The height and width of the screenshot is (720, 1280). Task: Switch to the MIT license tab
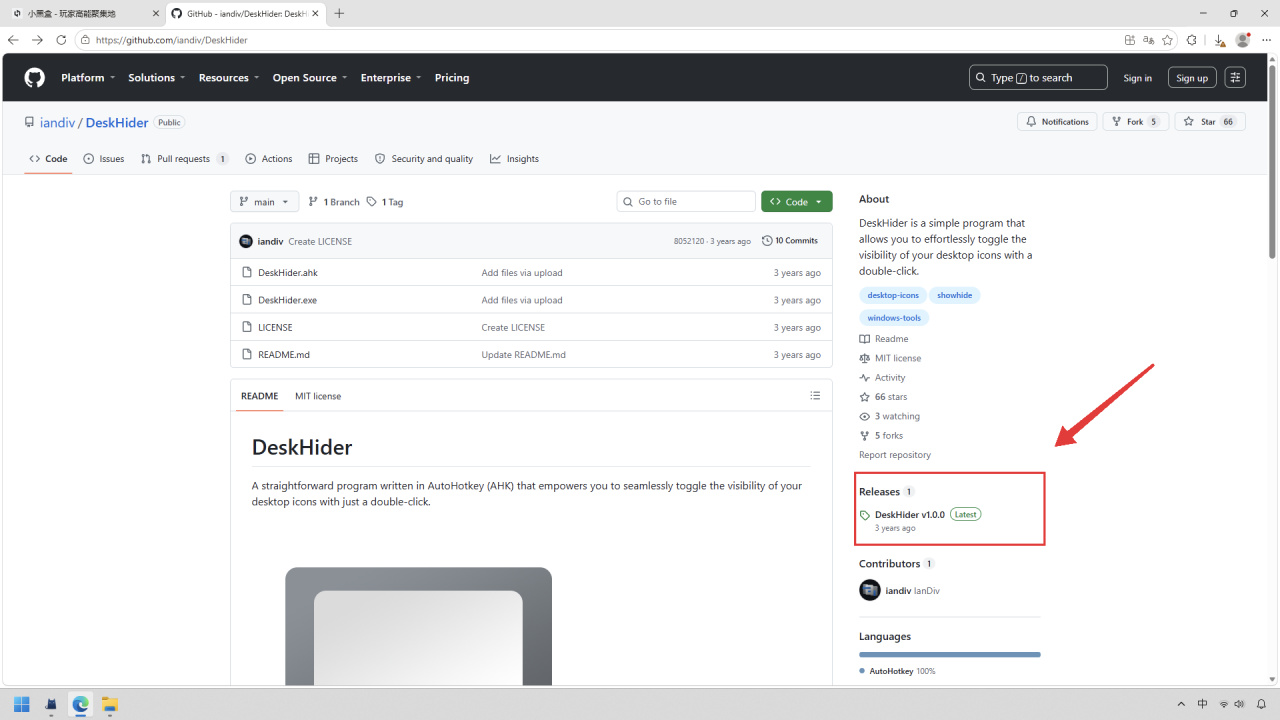click(x=318, y=396)
